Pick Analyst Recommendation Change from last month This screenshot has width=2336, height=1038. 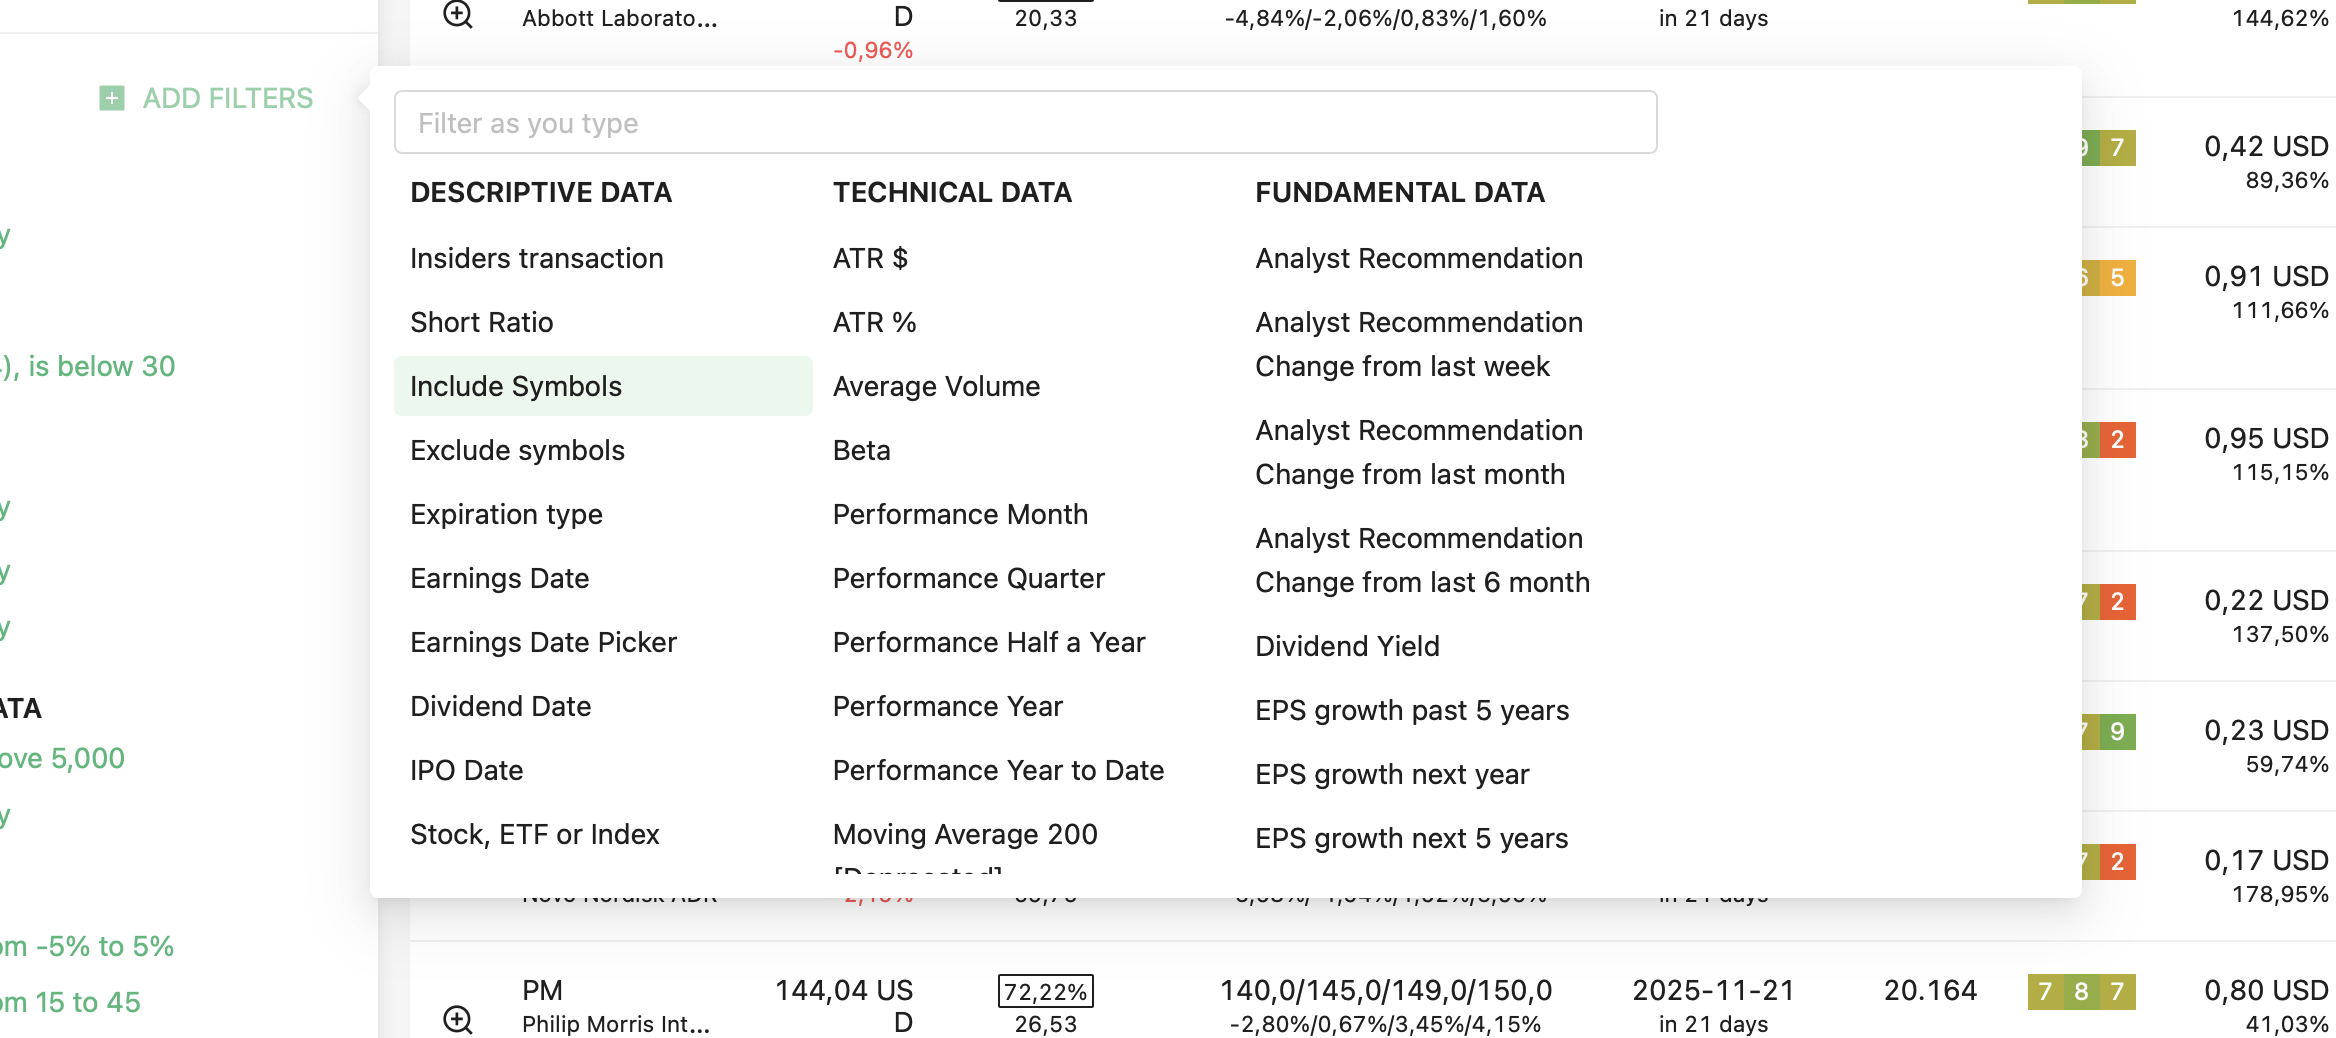(1418, 452)
